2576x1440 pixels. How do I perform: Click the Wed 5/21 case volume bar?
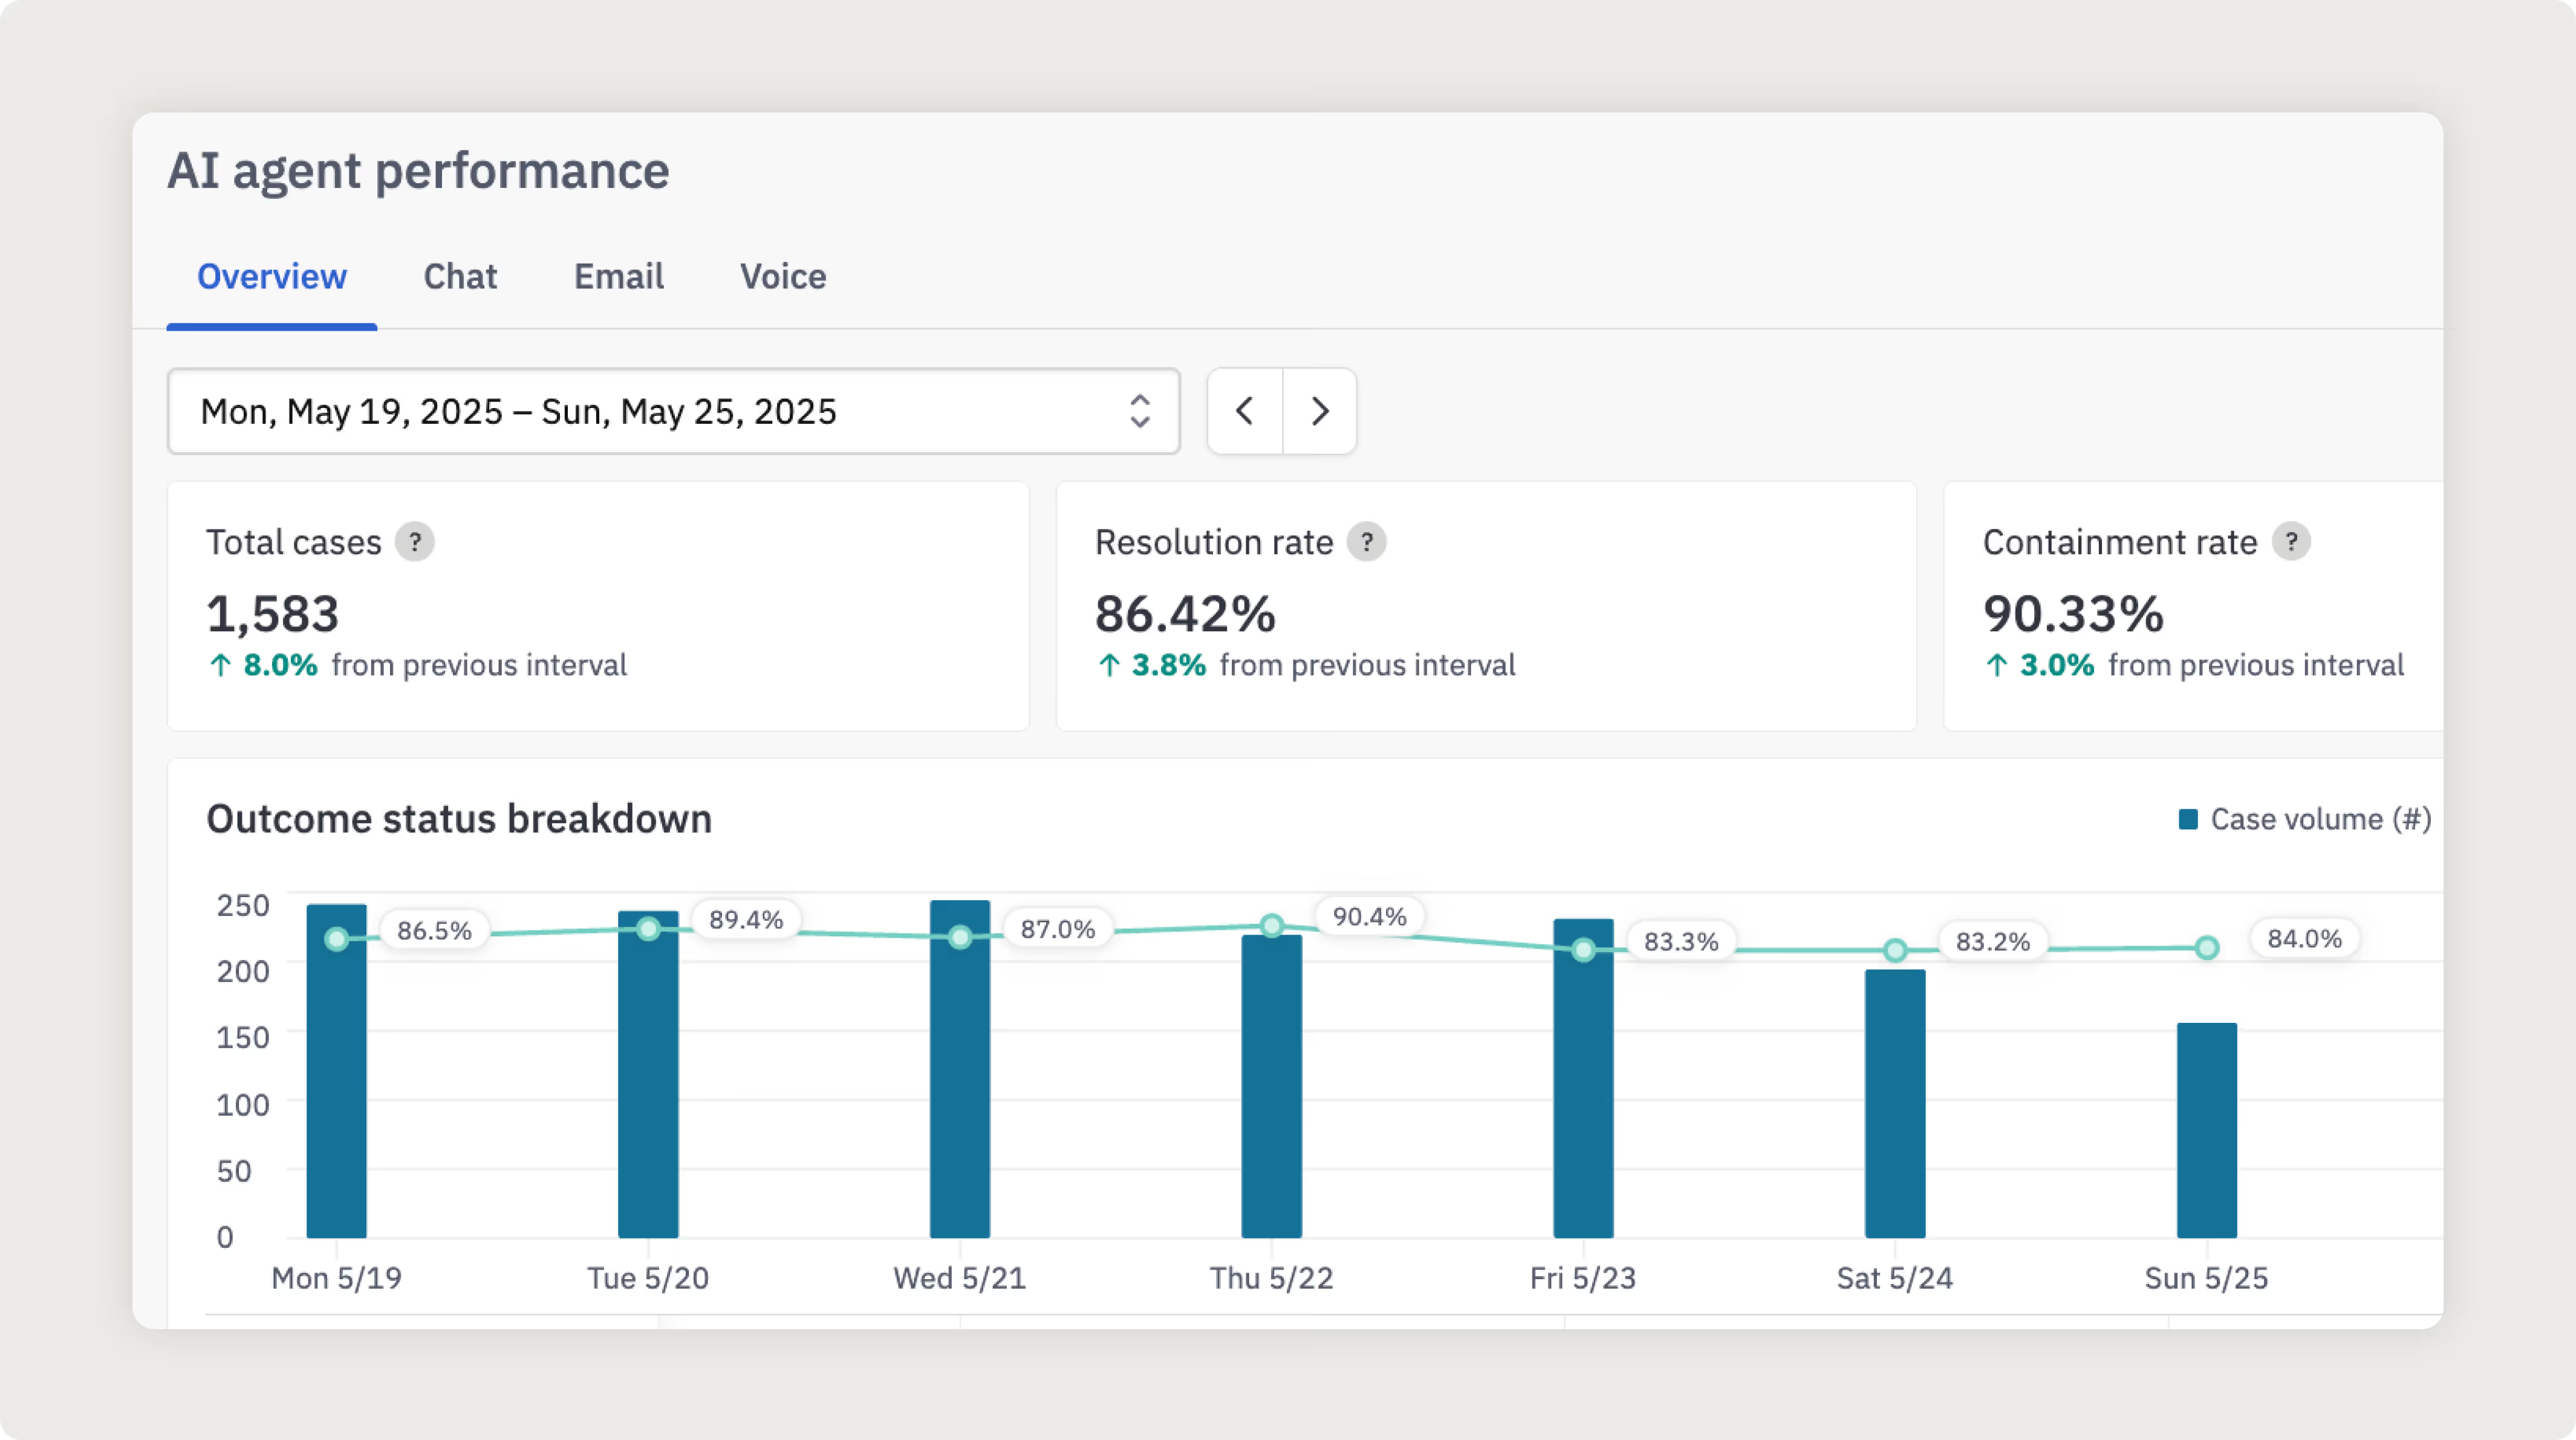pos(959,1090)
